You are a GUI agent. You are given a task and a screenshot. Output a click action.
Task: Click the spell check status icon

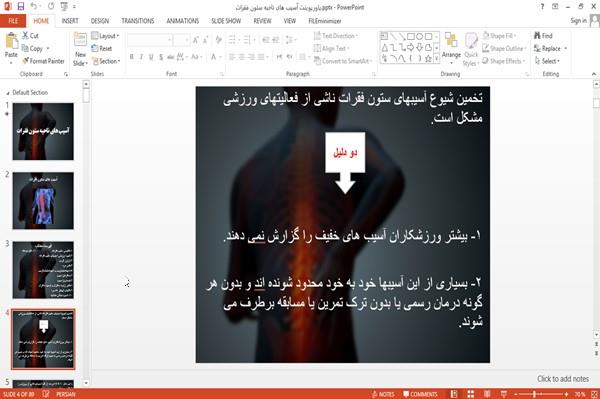[46, 394]
